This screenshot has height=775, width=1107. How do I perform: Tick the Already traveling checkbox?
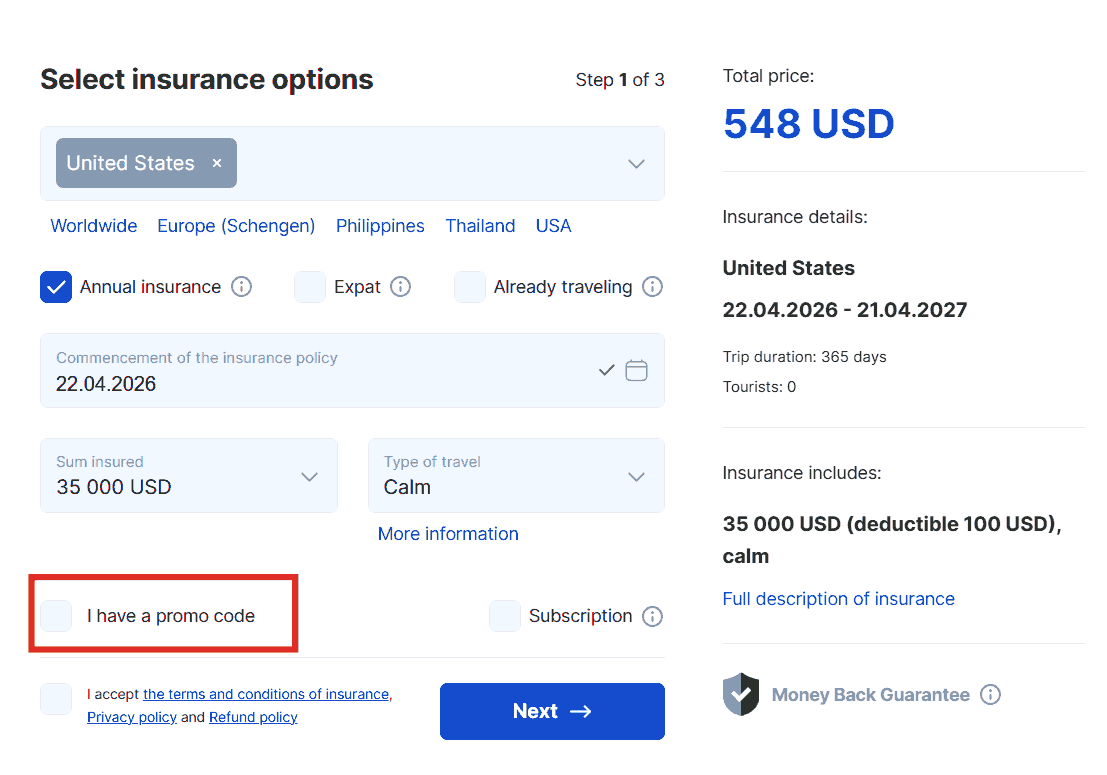pyautogui.click(x=470, y=287)
